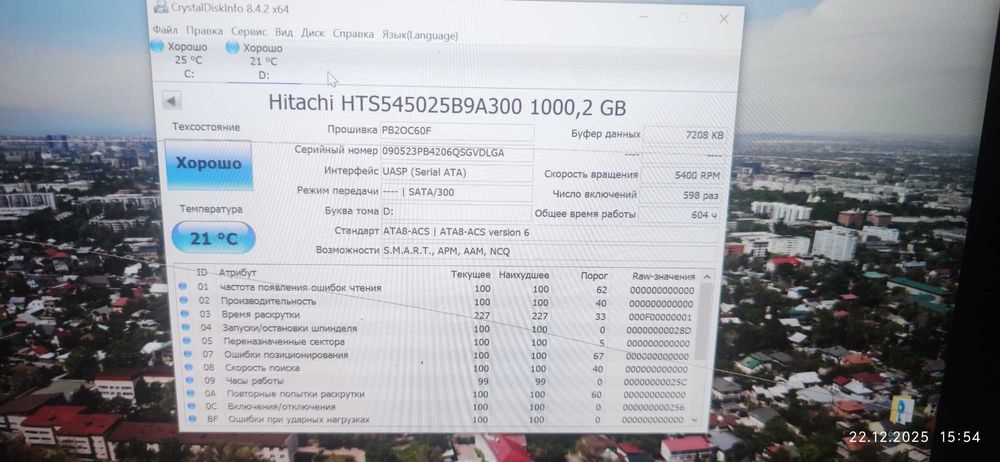Select attribute 'Производительность'
This screenshot has height=462, width=1000.
[268, 301]
